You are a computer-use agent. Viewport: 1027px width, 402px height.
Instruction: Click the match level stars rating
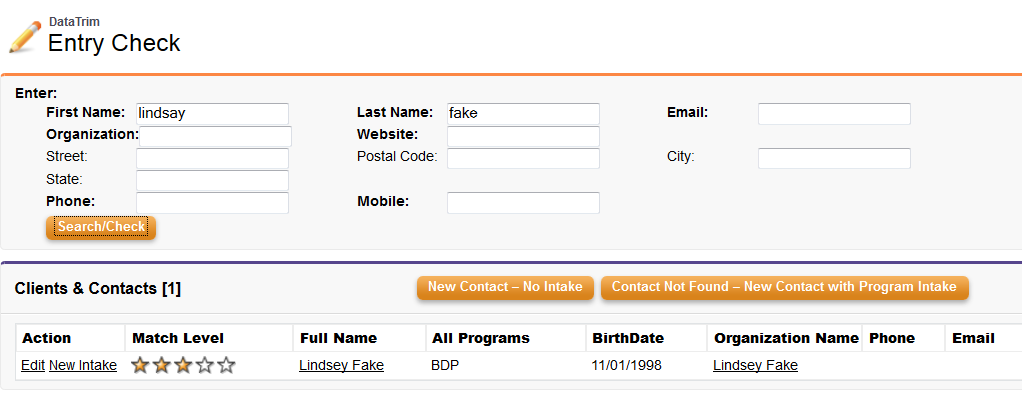tap(183, 365)
